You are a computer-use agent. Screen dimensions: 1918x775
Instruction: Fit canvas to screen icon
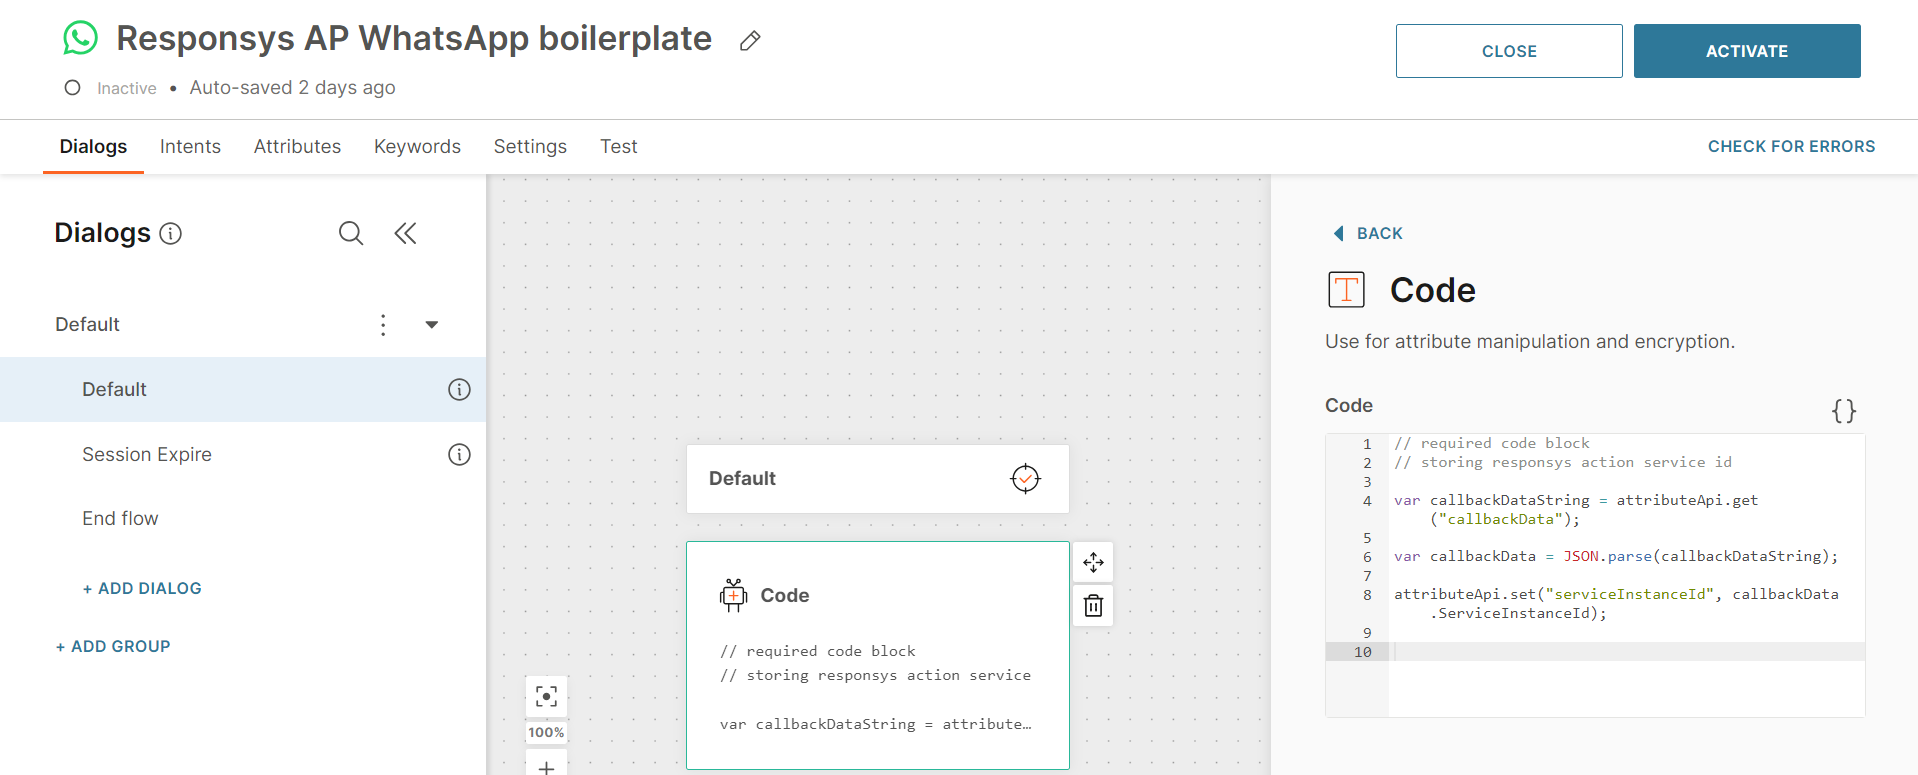pyautogui.click(x=546, y=696)
